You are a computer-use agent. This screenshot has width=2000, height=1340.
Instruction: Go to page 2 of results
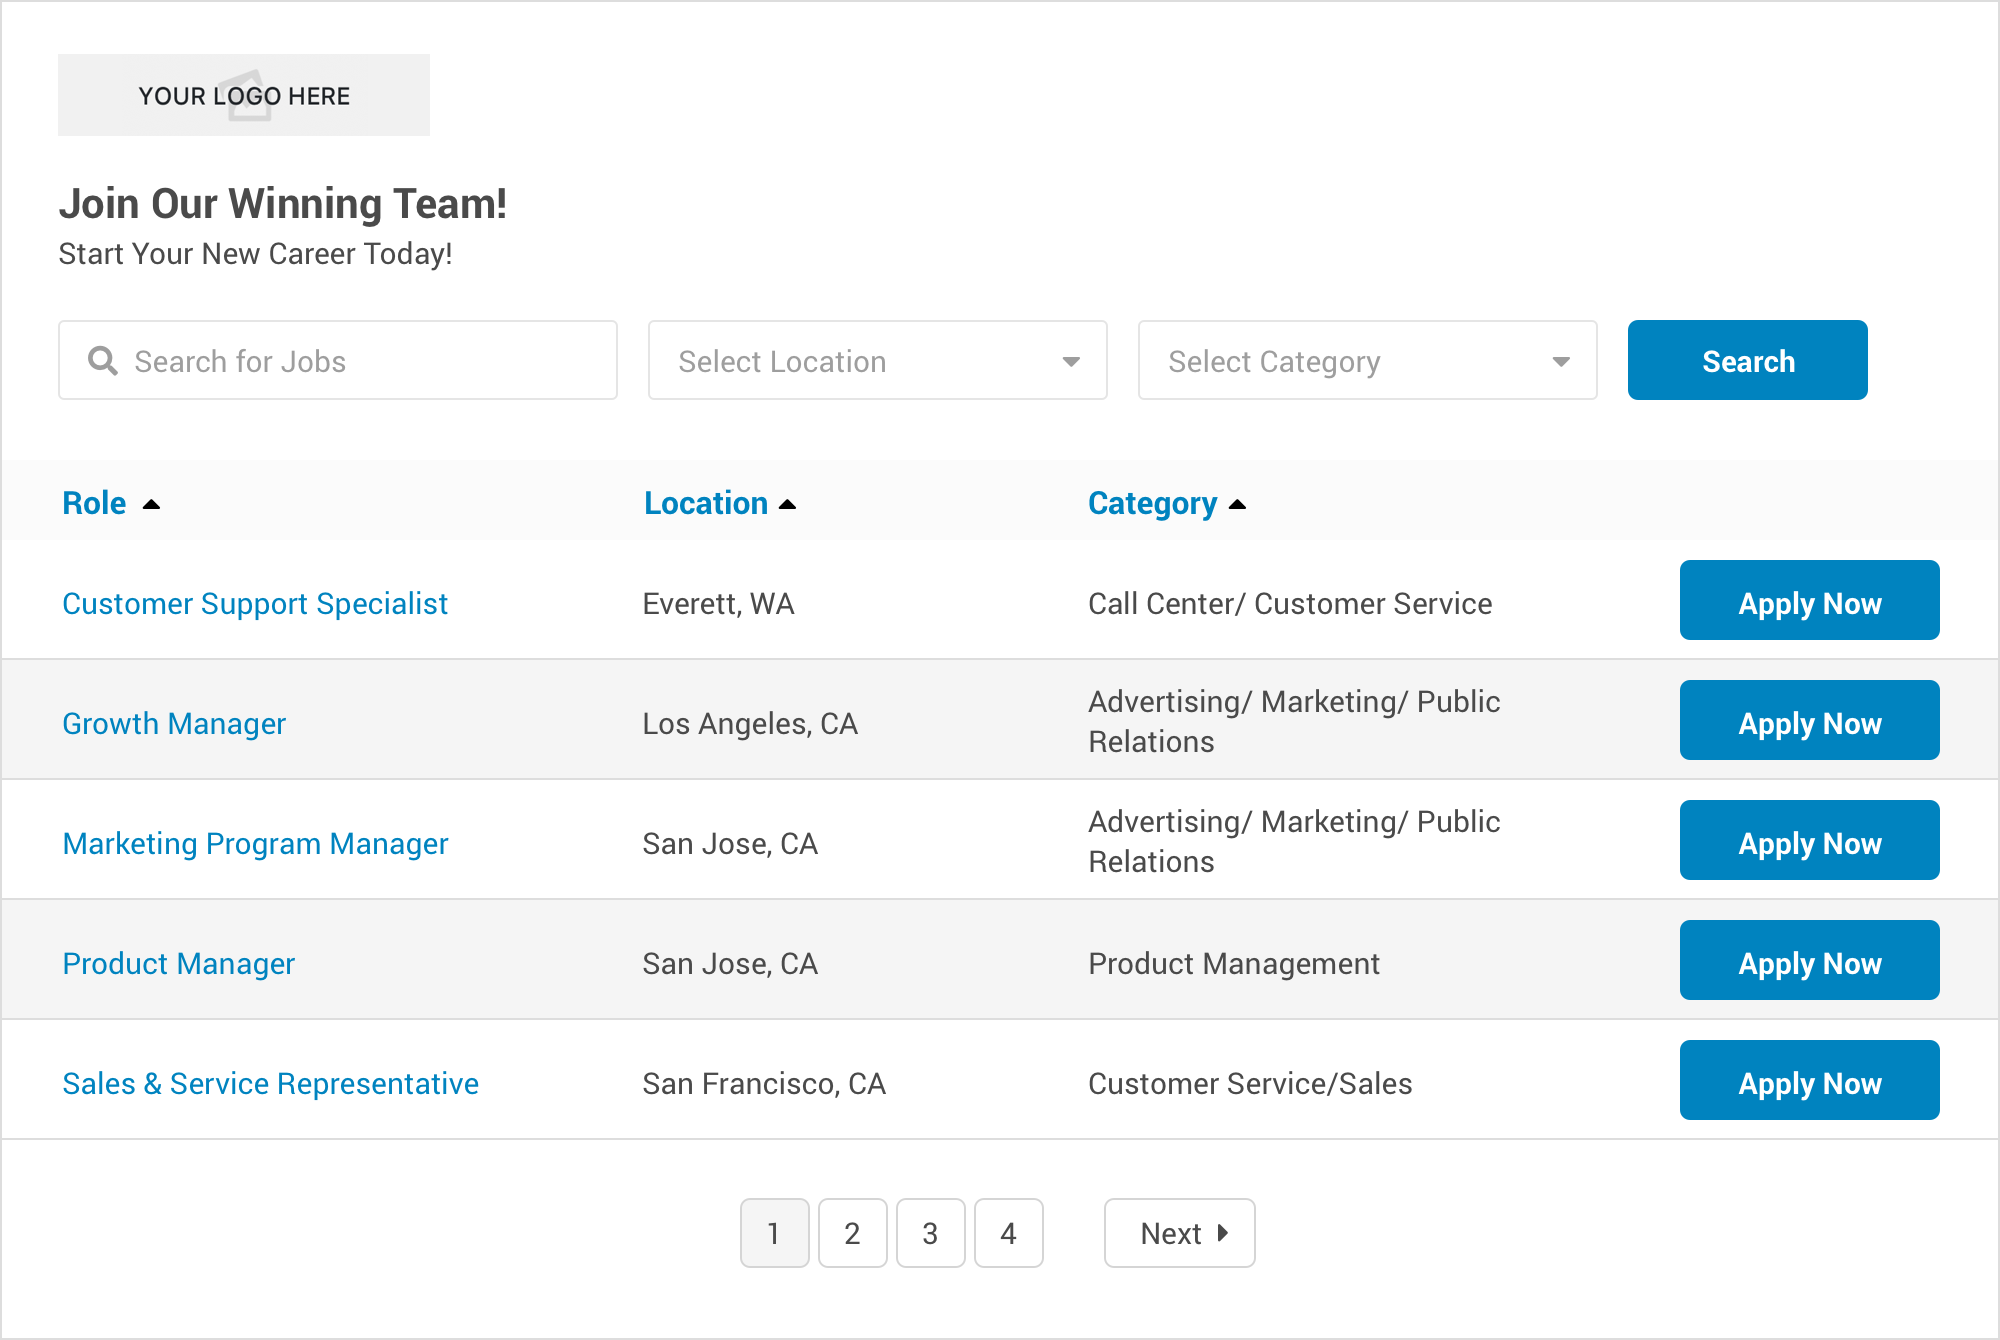coord(852,1233)
